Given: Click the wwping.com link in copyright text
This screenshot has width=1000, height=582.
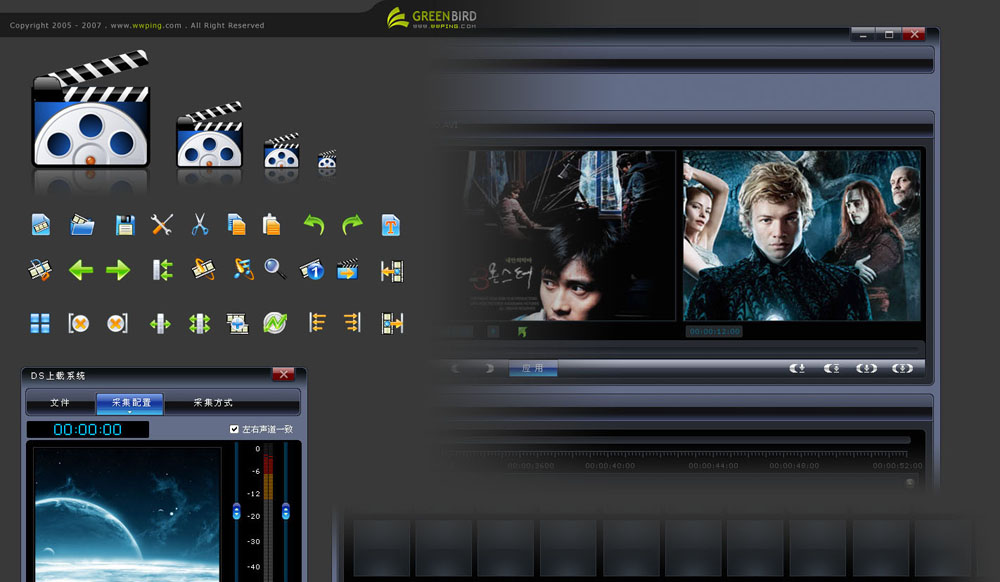Looking at the screenshot, I should (x=147, y=25).
